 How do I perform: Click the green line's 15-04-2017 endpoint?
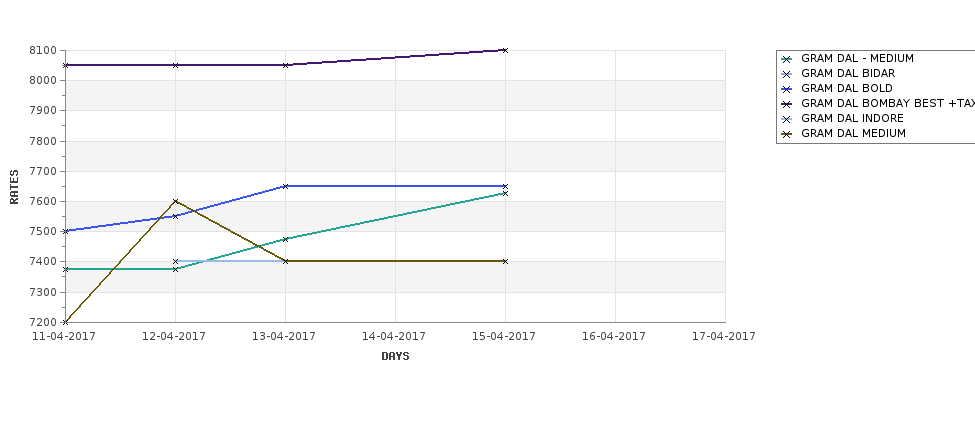[505, 193]
